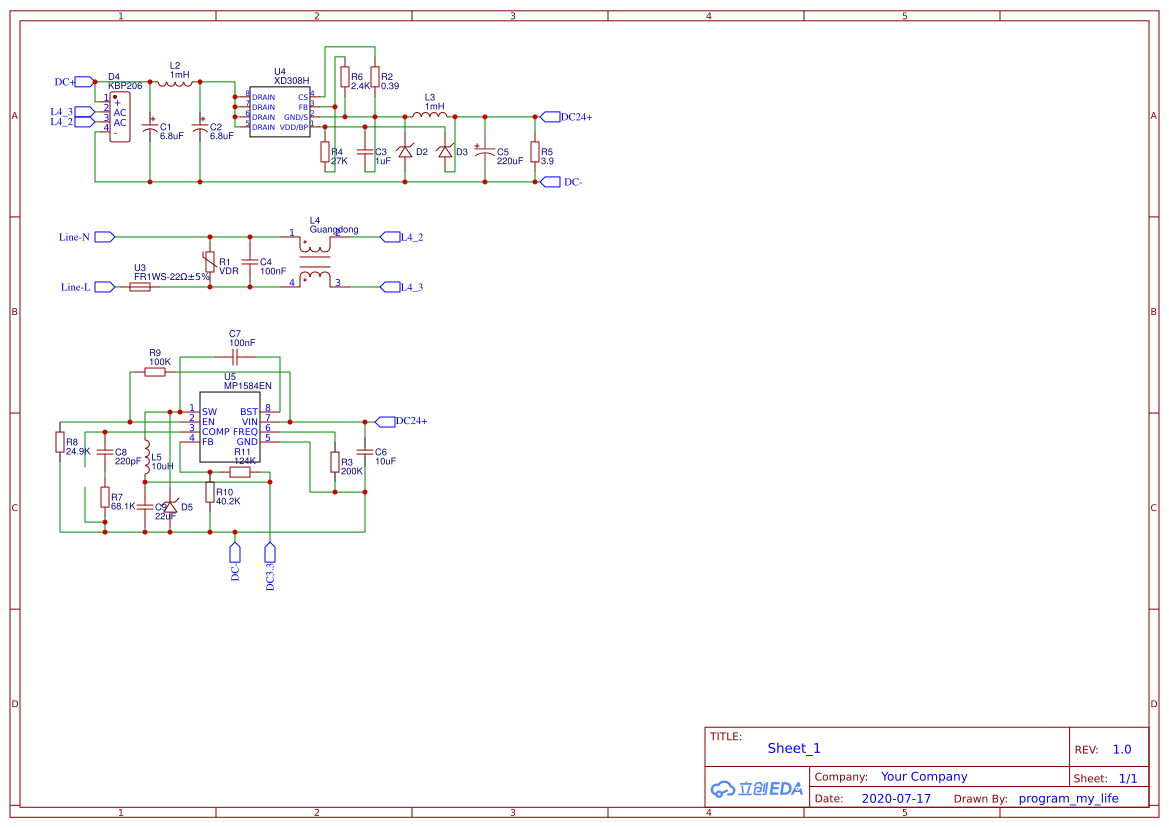Click the DC- port next to R5
Screen dimensions: 1169x828
(x=550, y=182)
